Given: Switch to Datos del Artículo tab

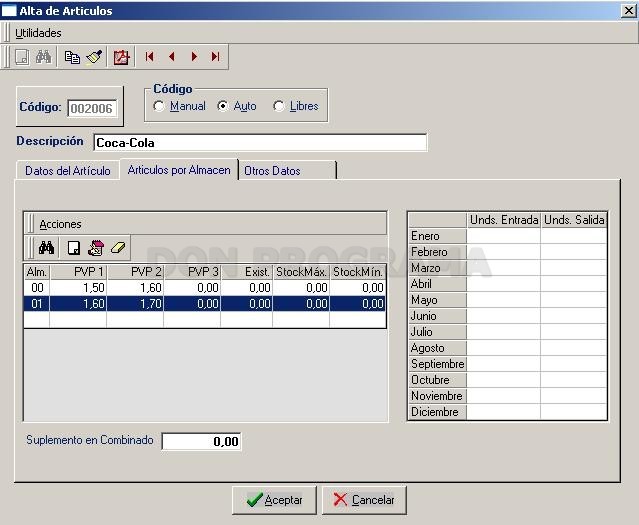Looking at the screenshot, I should pos(68,170).
